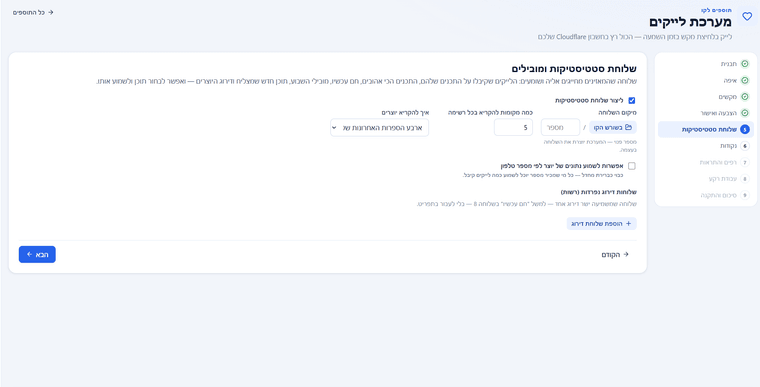Screen dimensions: 760x387
Task: Click the green checkmark of step הצבעה ואישור
Action: (745, 113)
